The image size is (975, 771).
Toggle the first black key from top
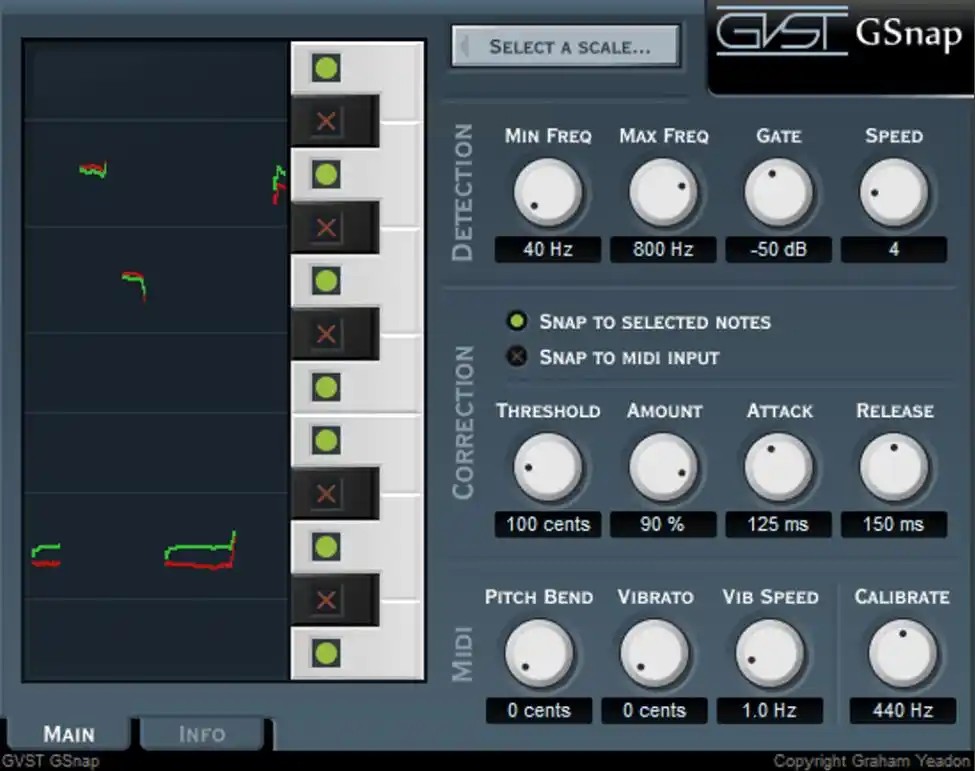point(326,121)
